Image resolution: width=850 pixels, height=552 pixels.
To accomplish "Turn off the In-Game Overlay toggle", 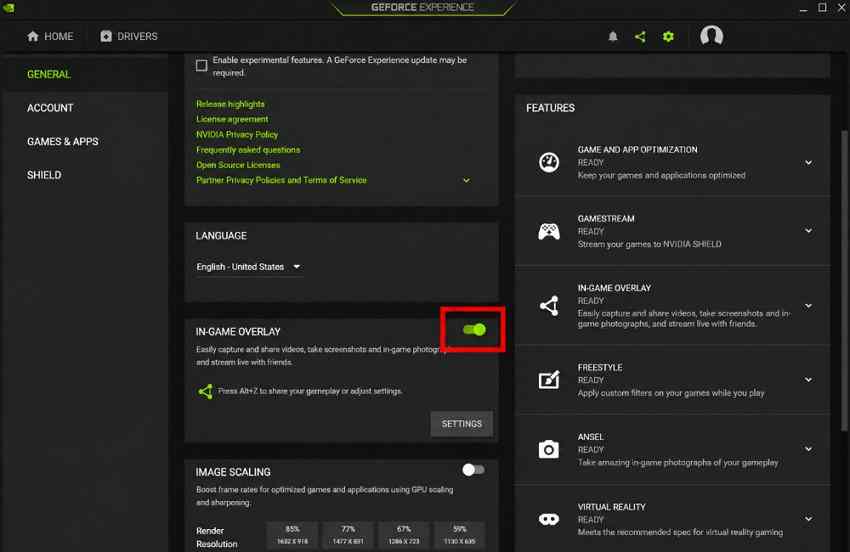I will tap(474, 330).
